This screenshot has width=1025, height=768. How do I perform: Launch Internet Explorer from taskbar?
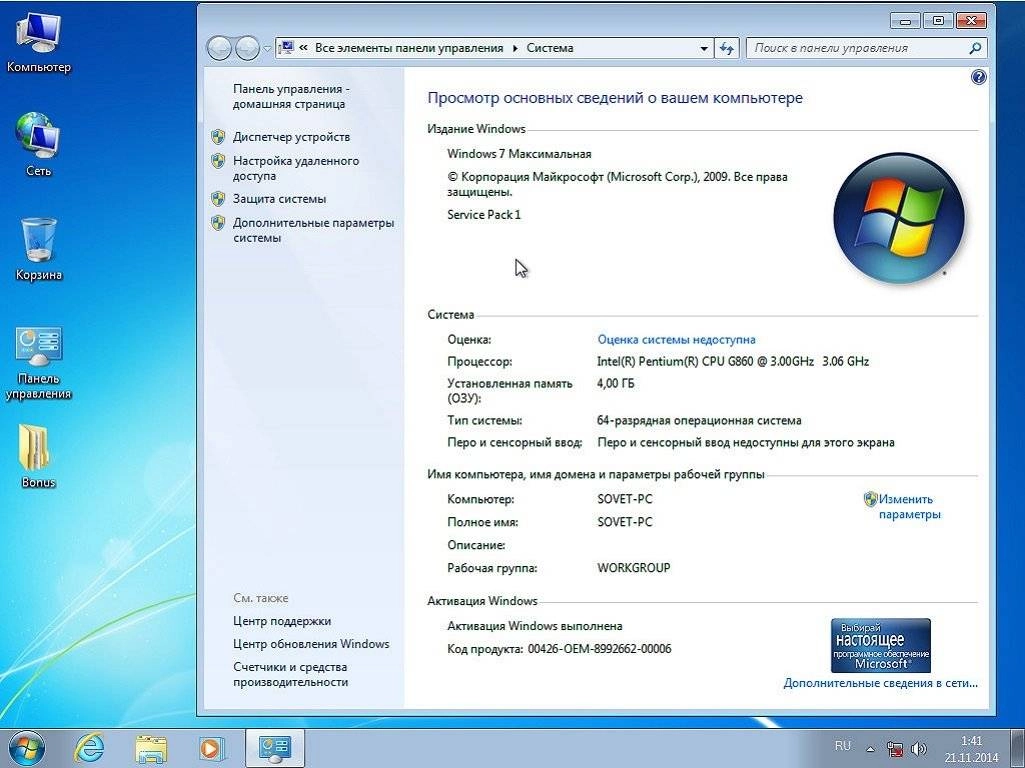click(89, 748)
